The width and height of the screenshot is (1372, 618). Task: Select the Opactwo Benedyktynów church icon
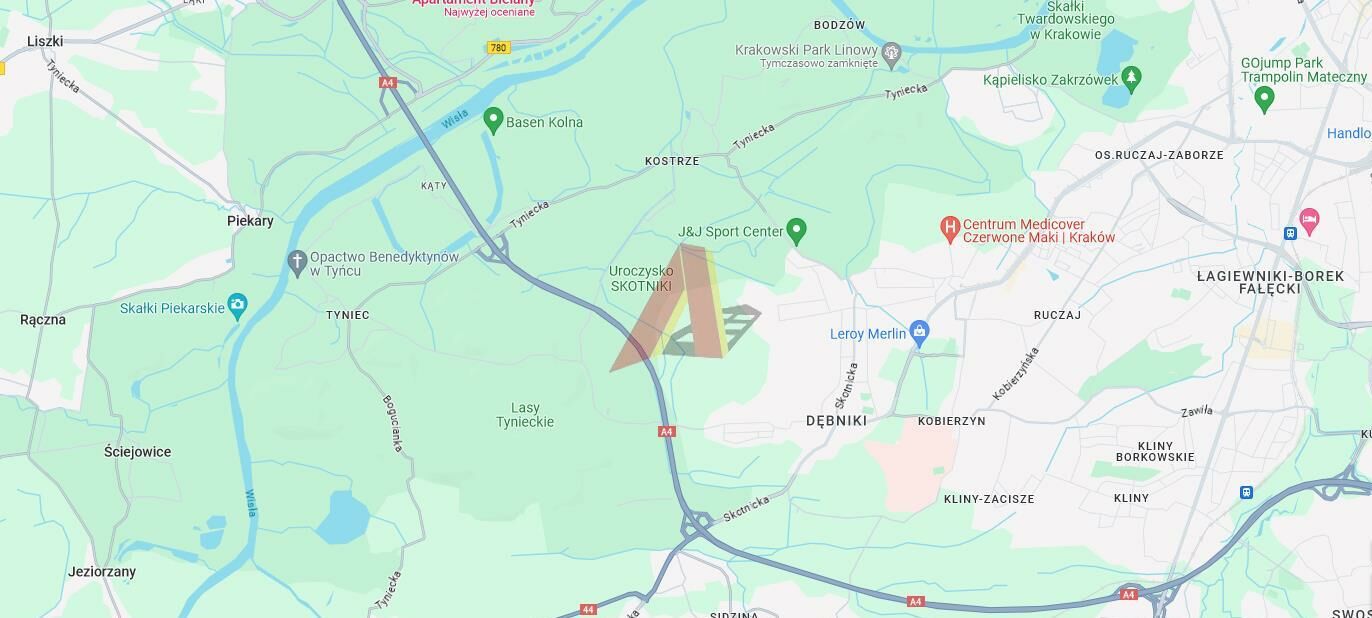coord(296,262)
